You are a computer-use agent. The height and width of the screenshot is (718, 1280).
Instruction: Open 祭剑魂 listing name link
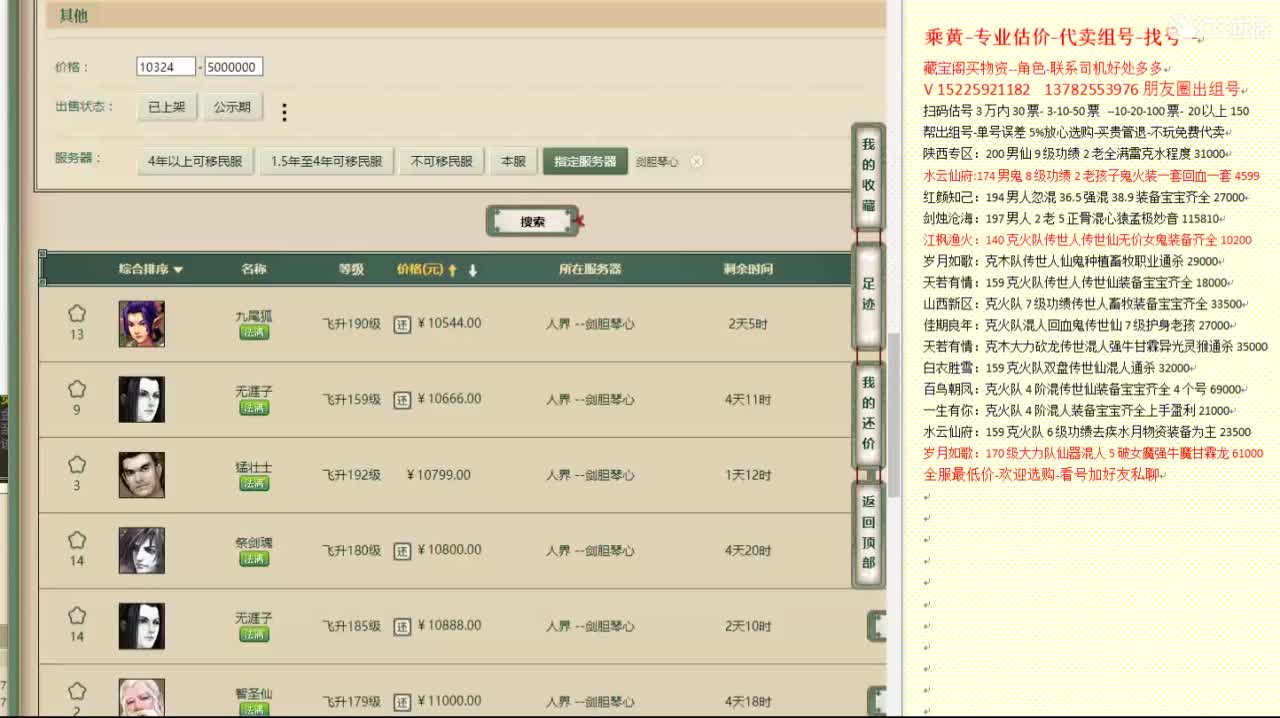coord(254,542)
